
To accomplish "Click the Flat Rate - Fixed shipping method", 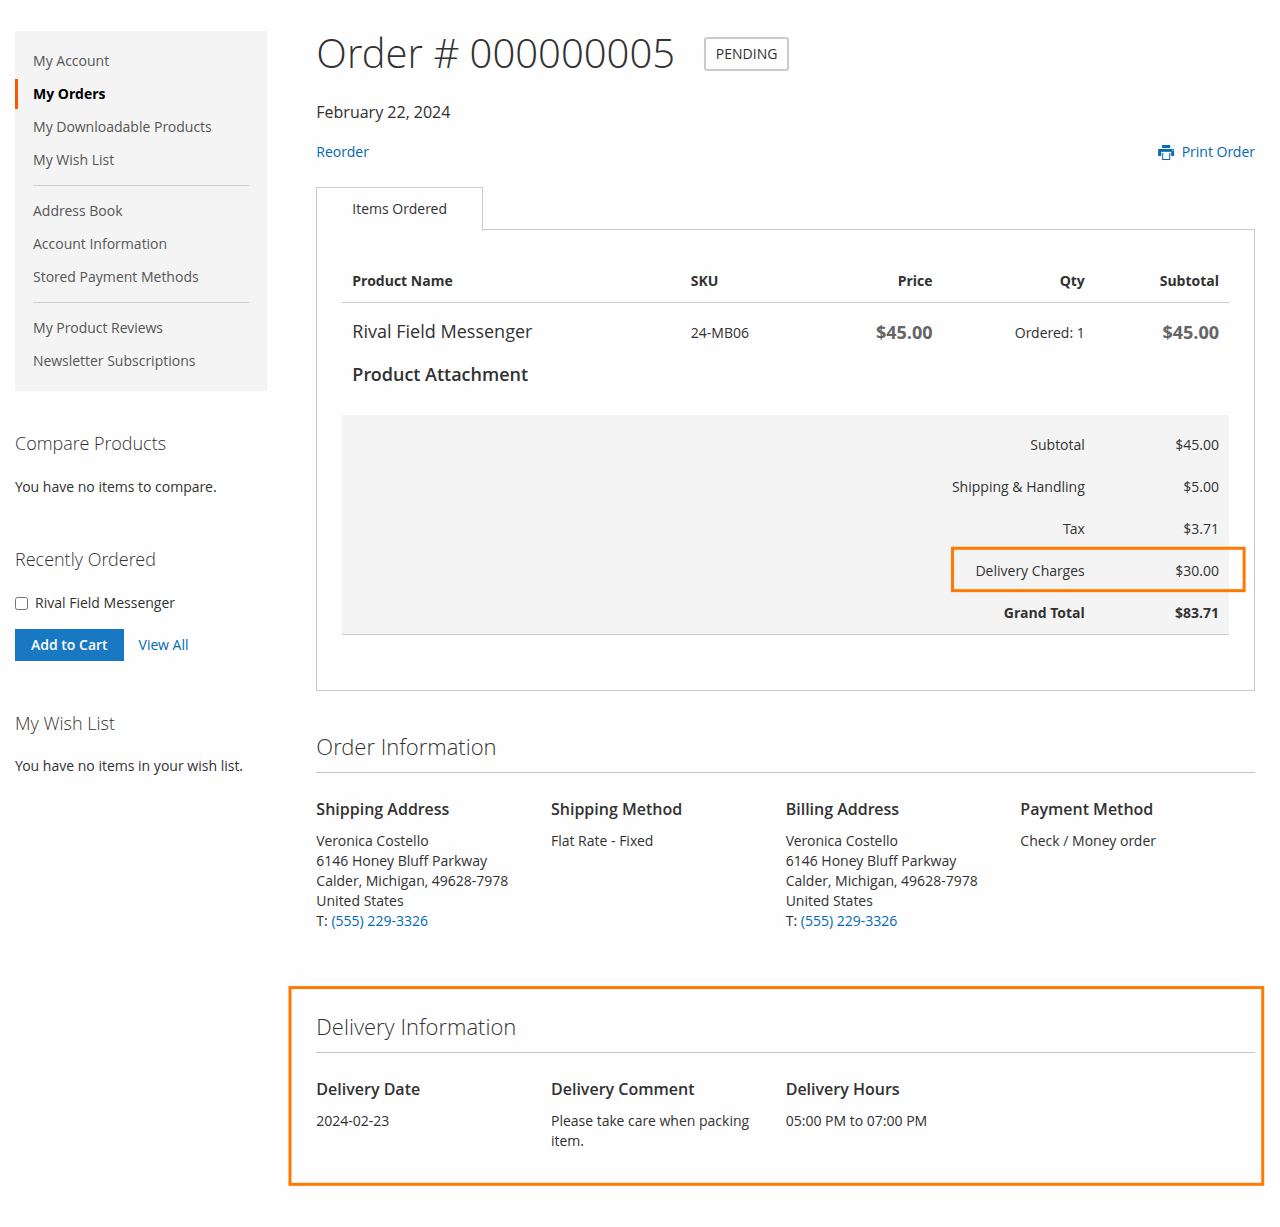I will click(x=602, y=841).
